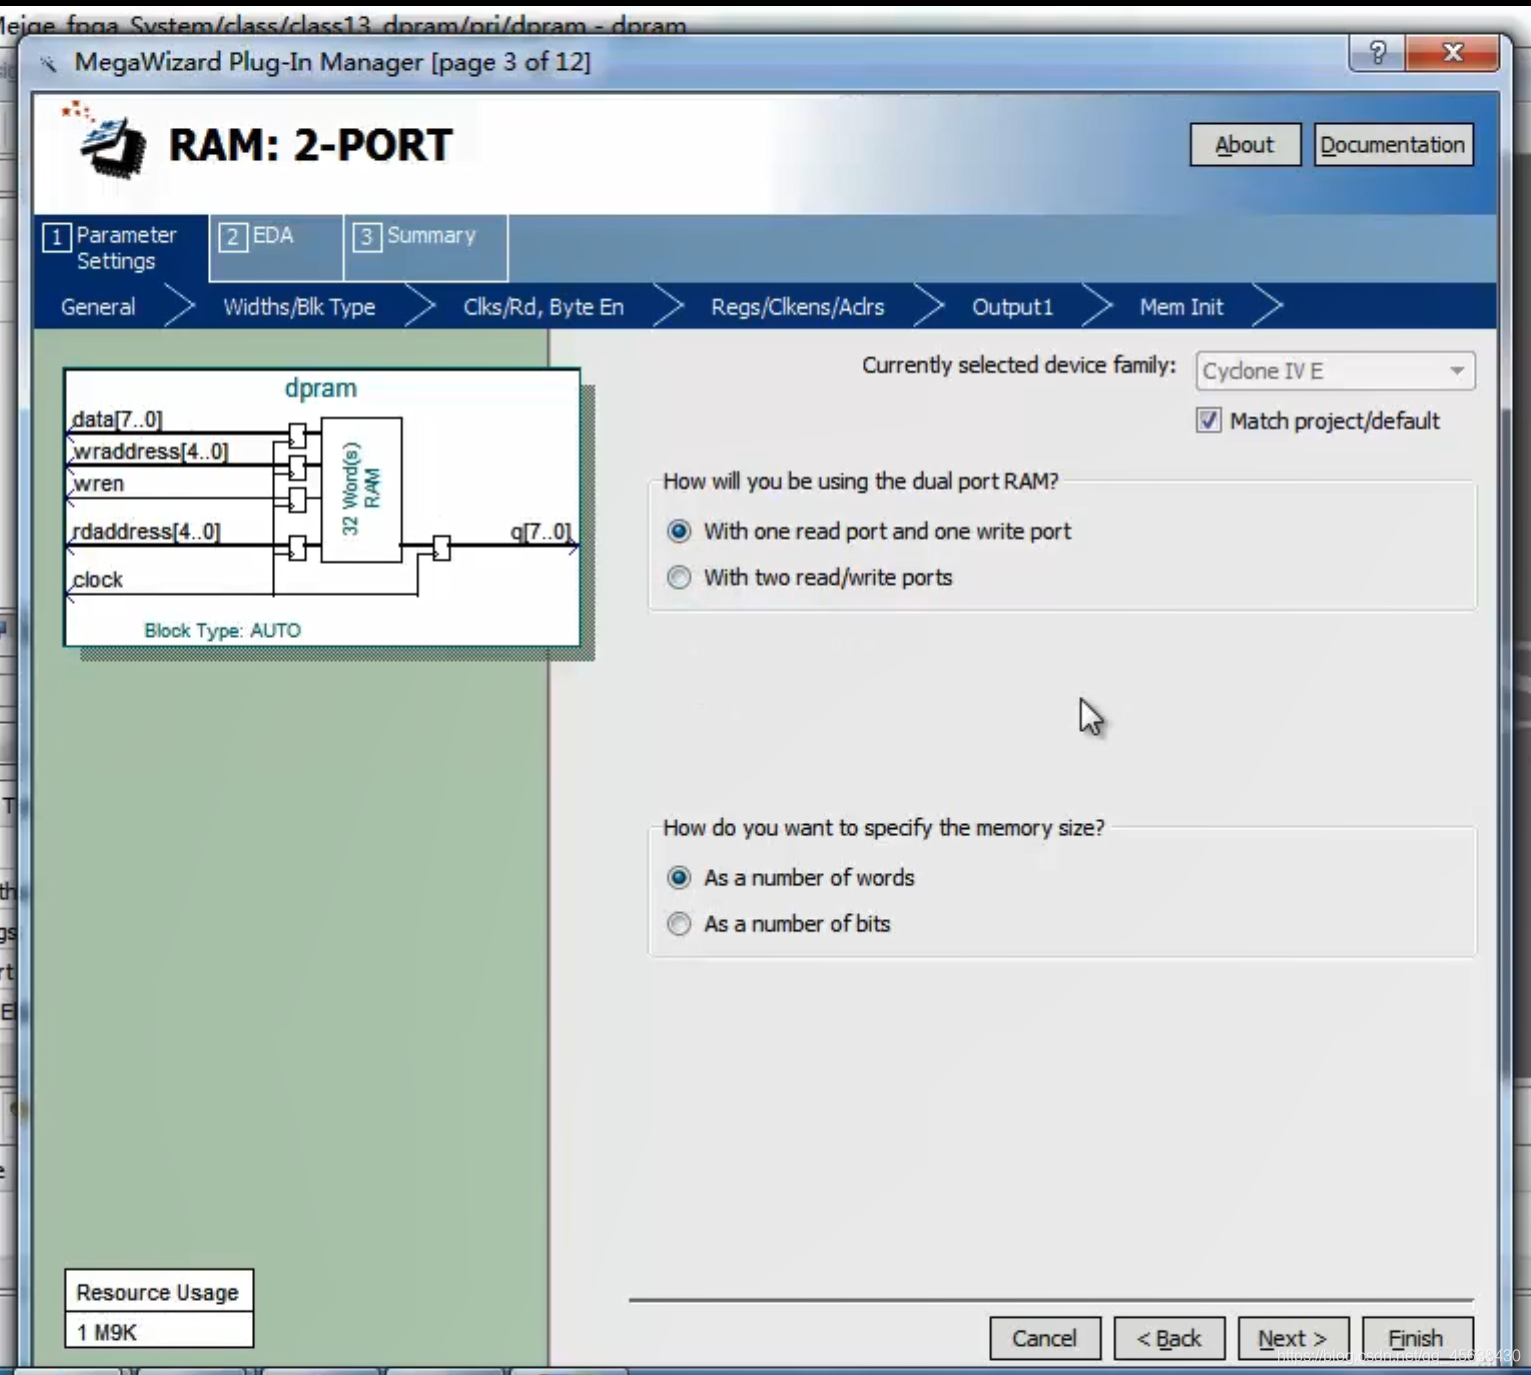This screenshot has height=1375, width=1531.
Task: Go to Regs/Clkens/Aclrs step
Action: [797, 307]
